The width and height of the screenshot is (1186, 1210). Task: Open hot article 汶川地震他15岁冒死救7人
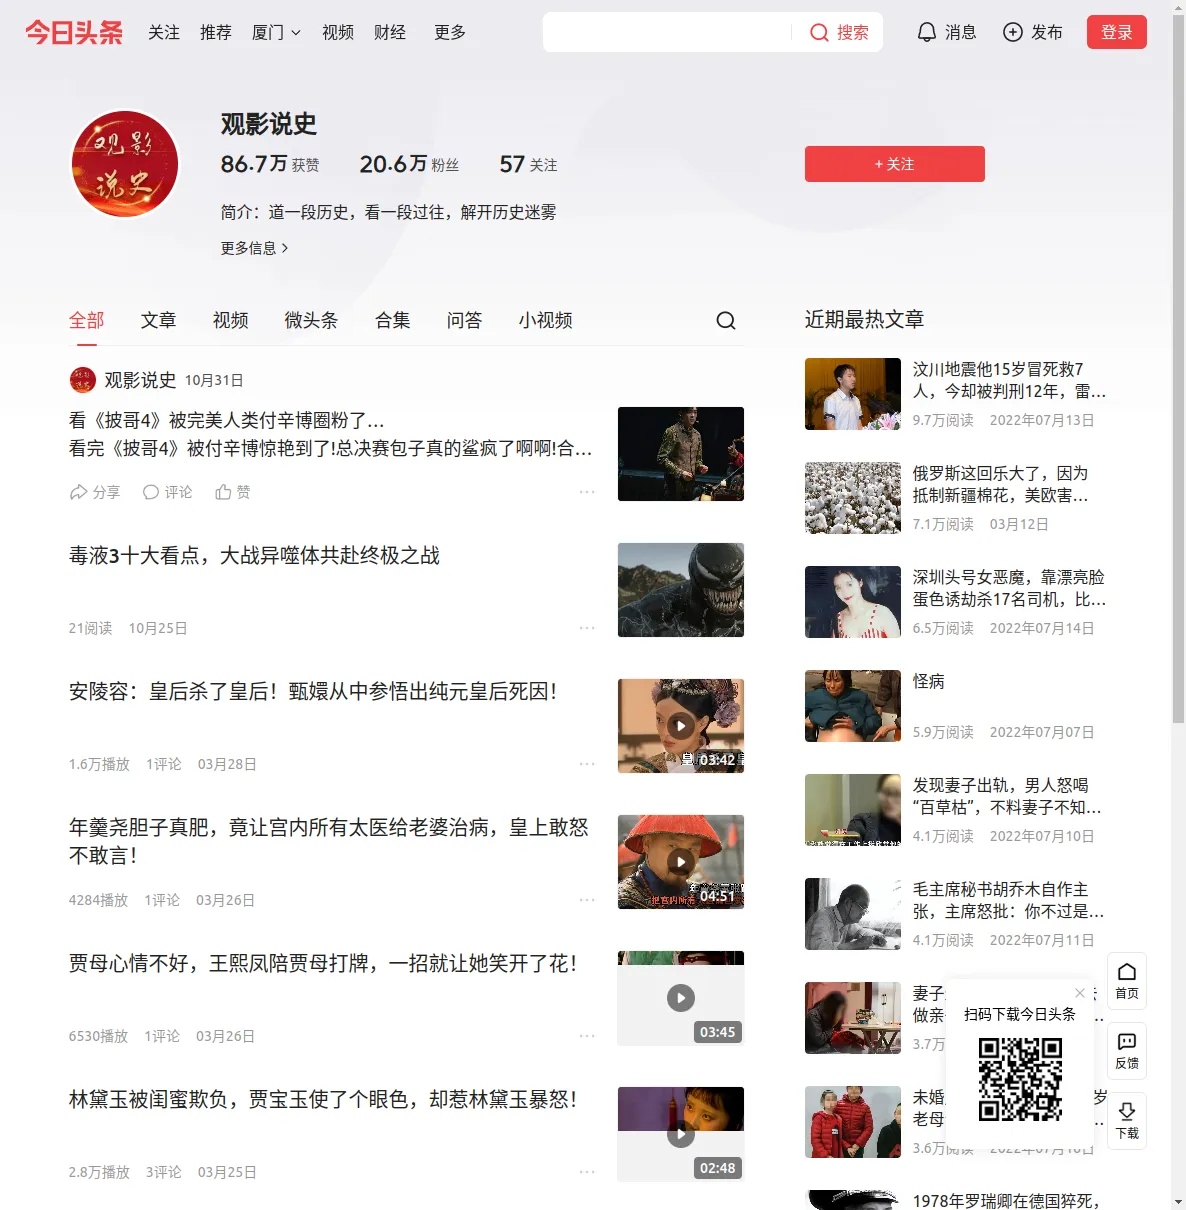[1009, 380]
